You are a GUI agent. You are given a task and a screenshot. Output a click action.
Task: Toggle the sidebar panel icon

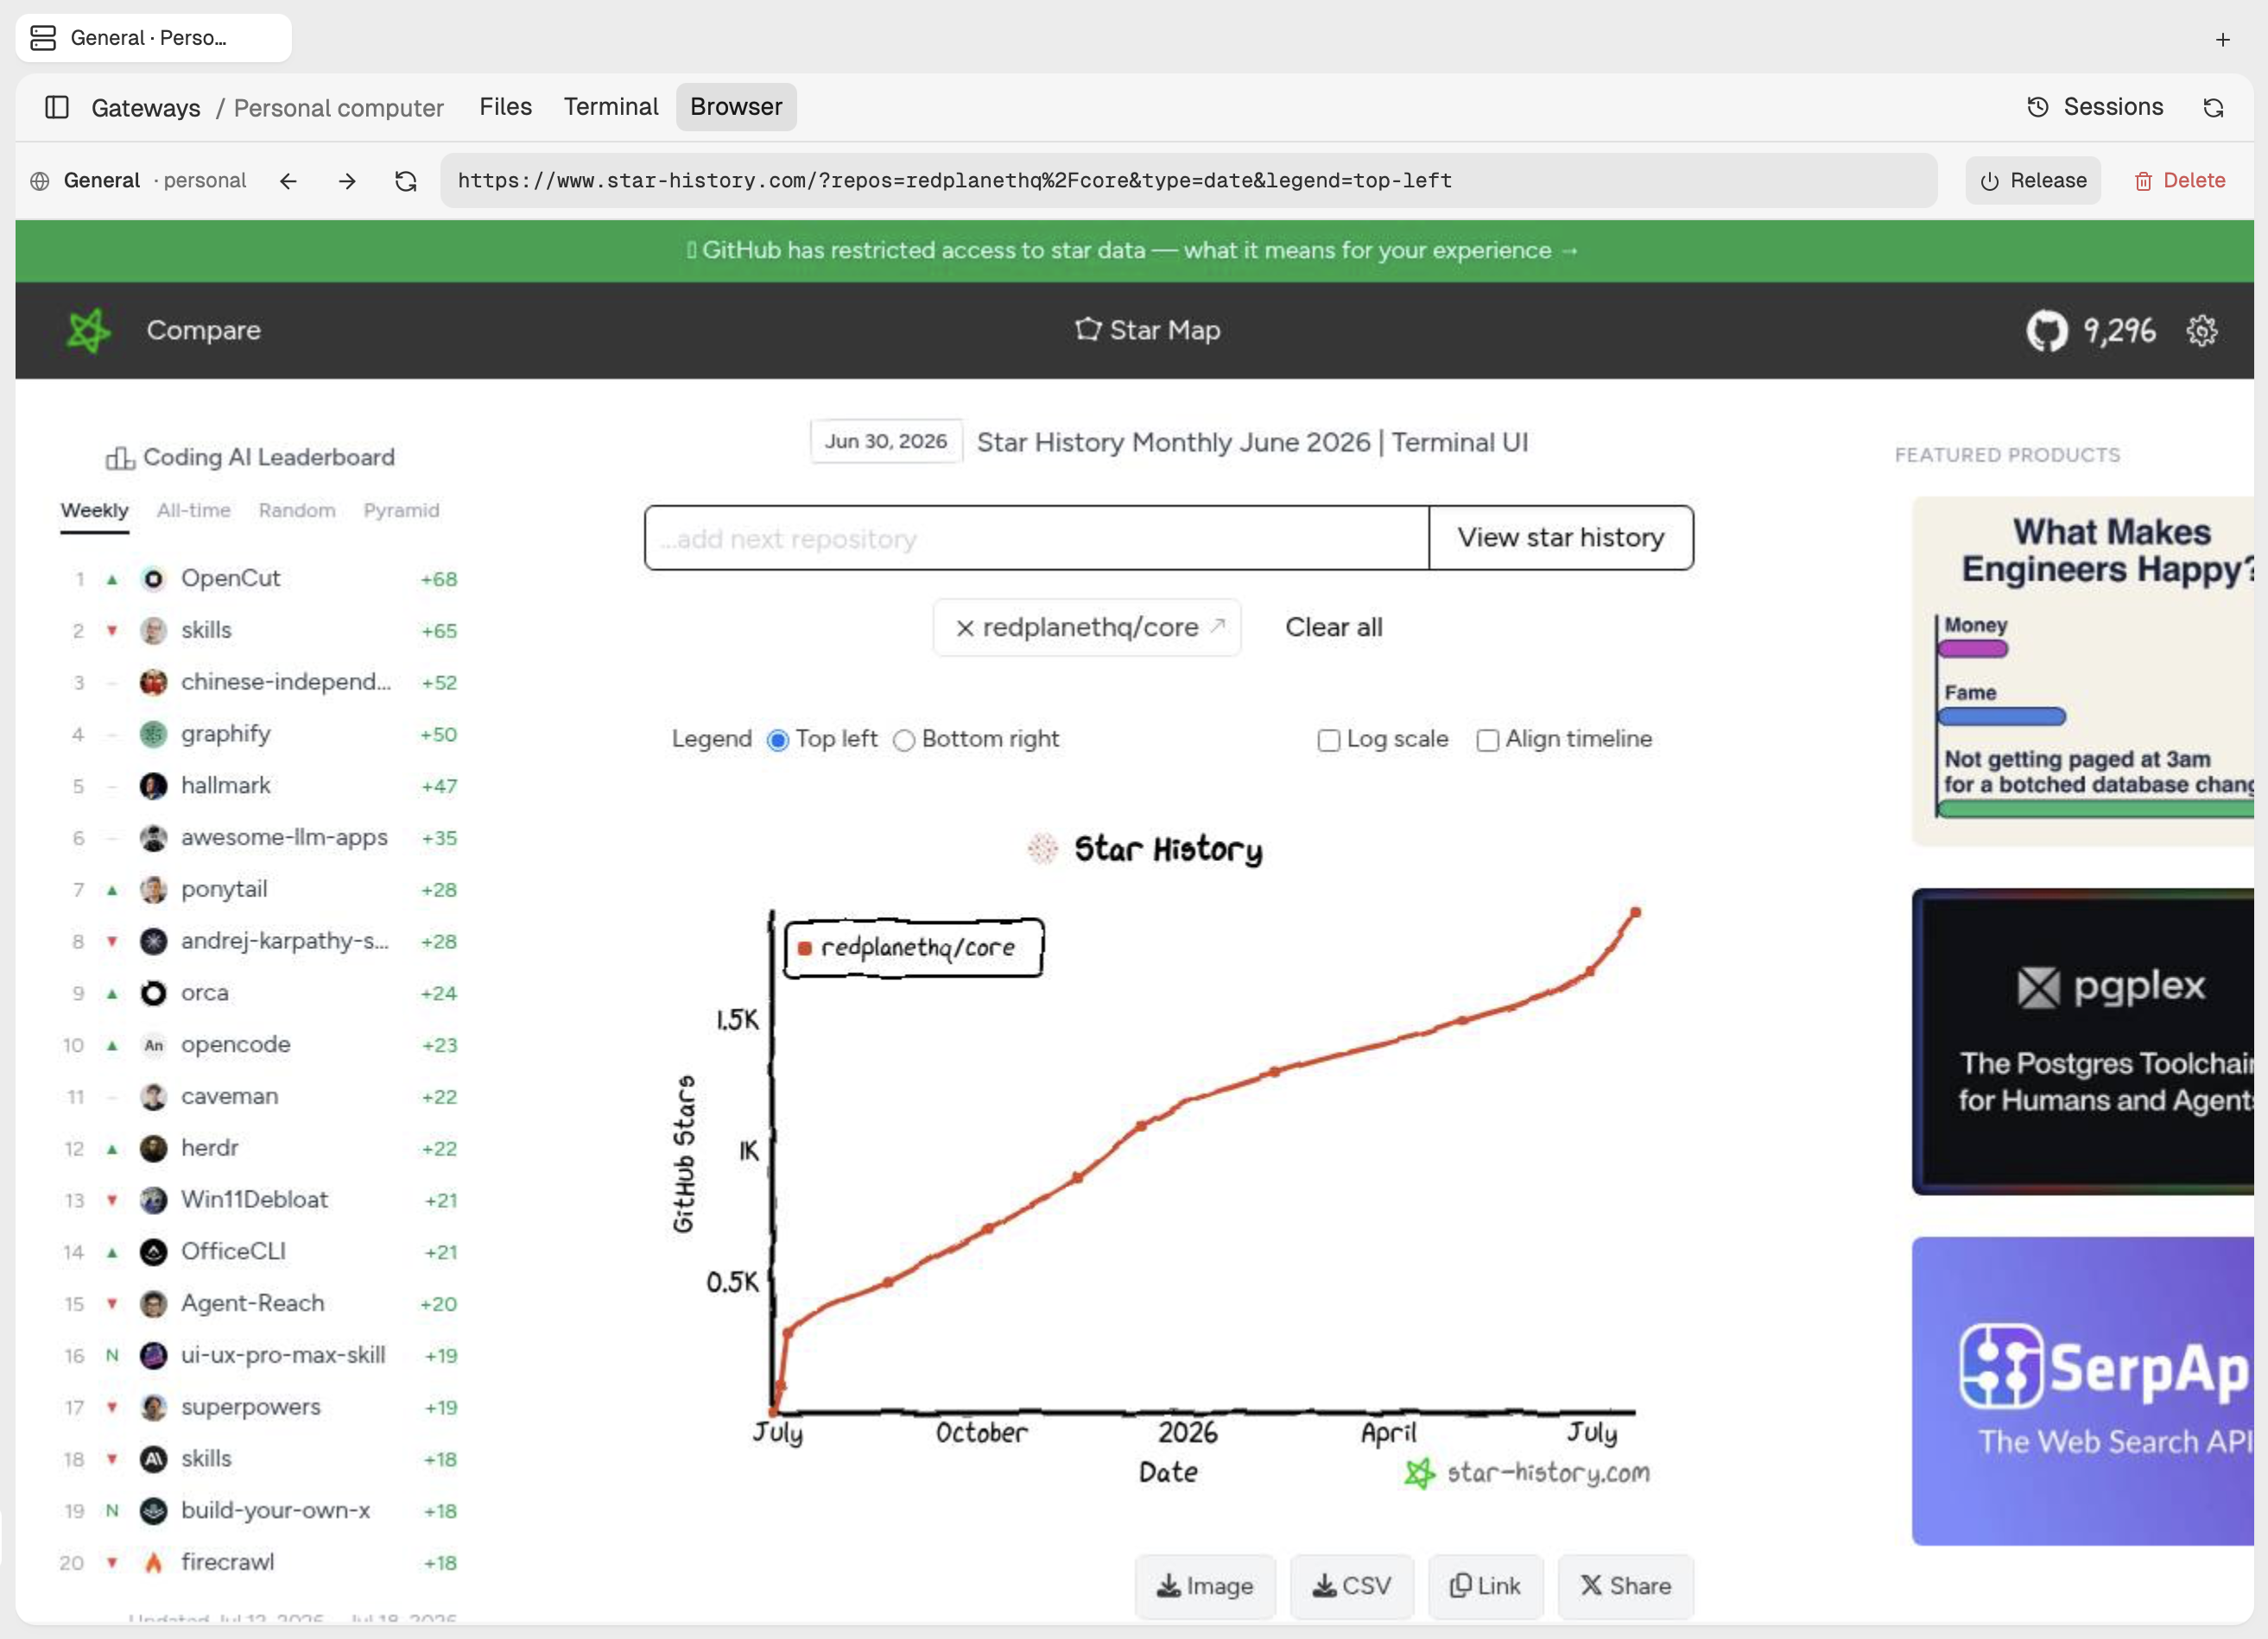57,107
